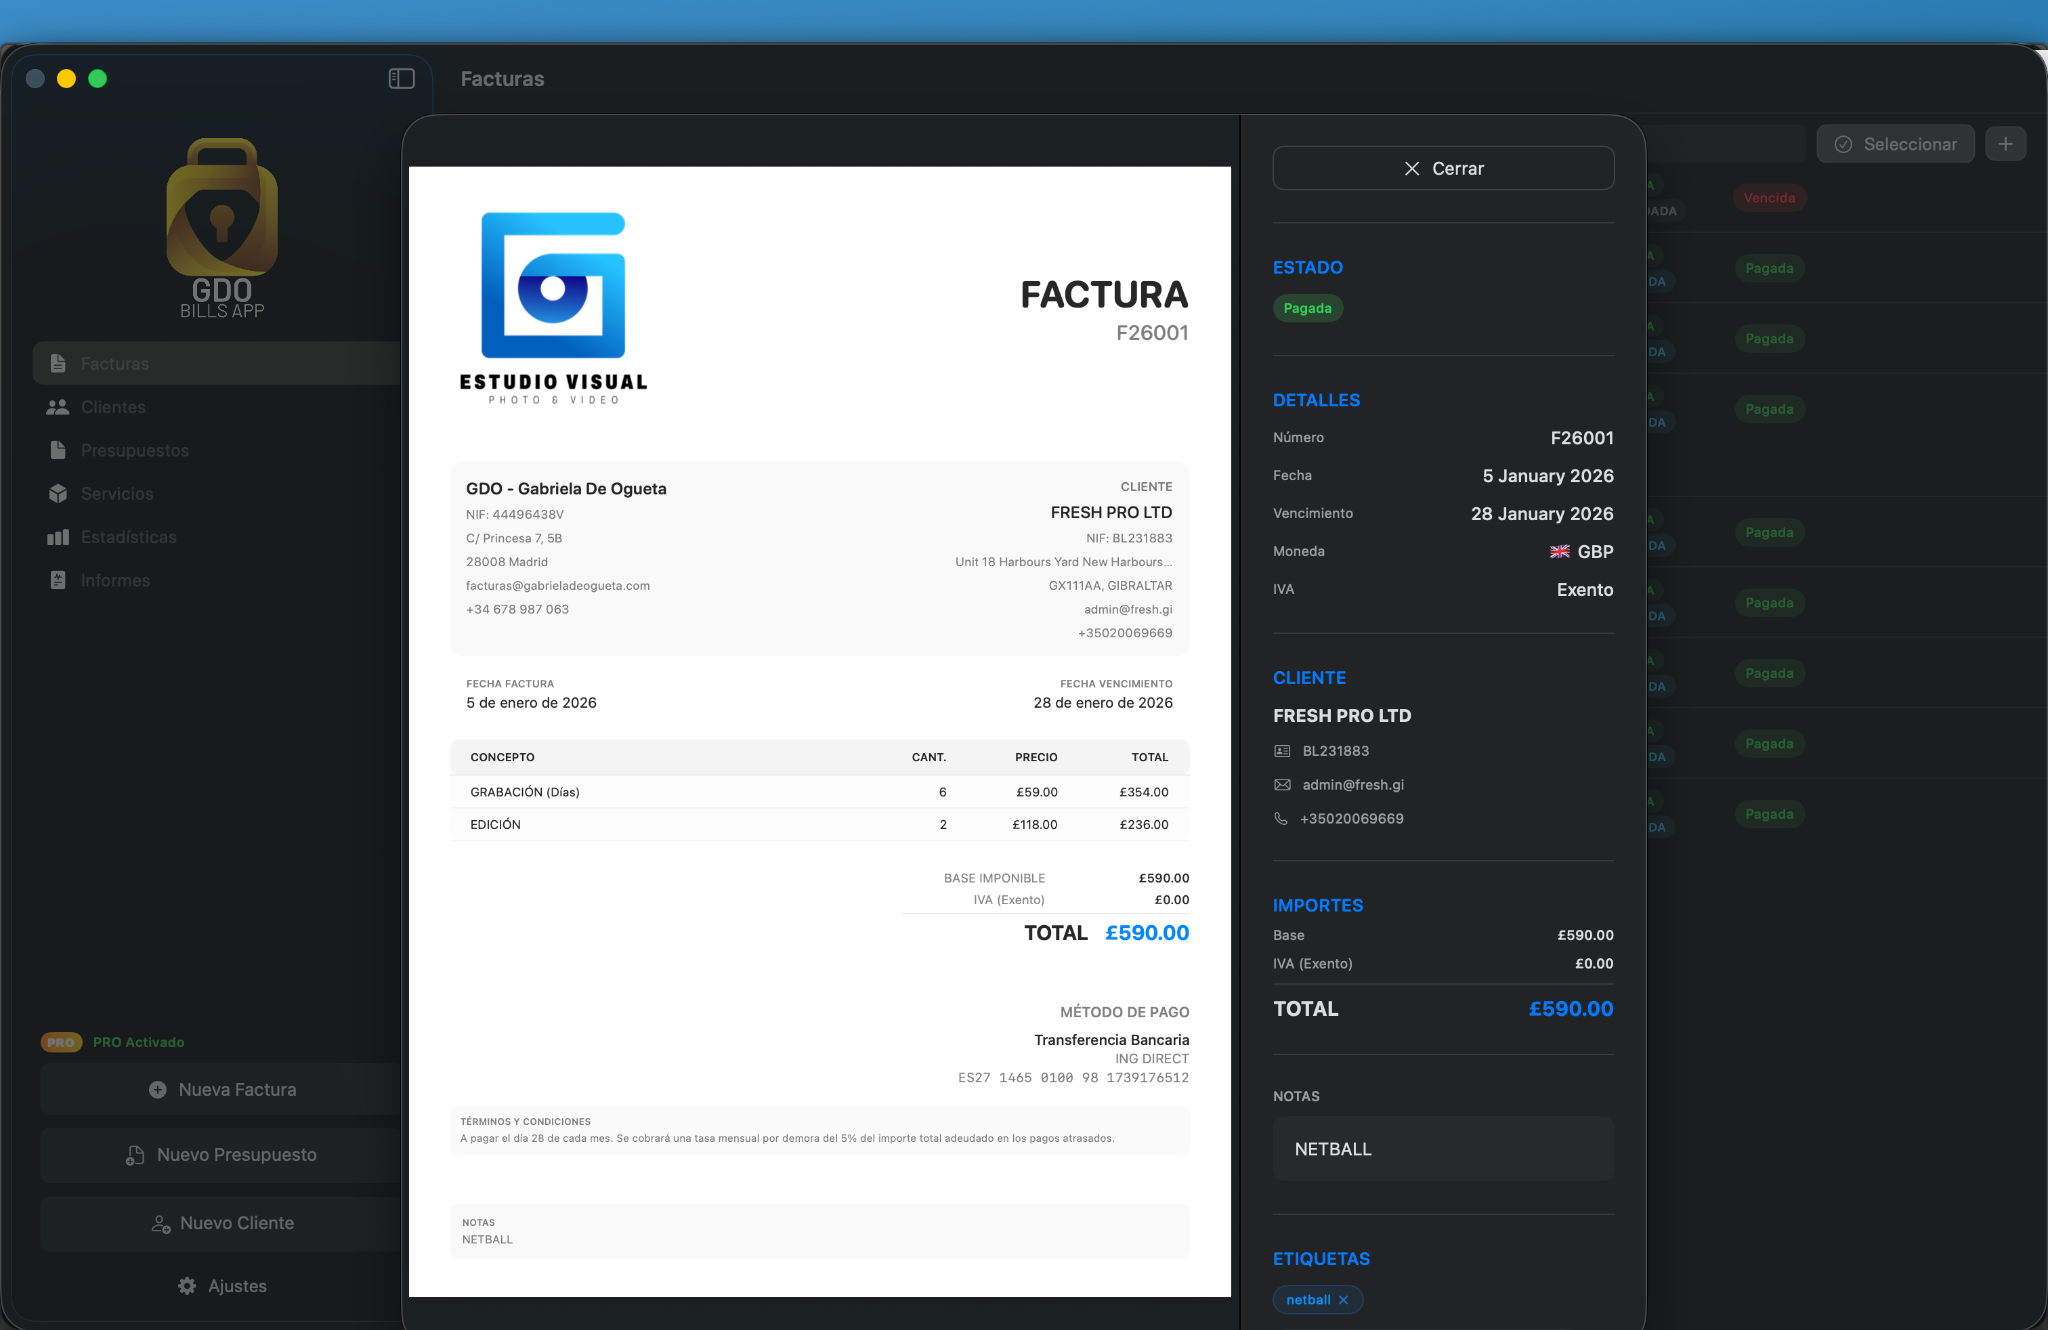Click the envelope icon beside admin@fresh.gi
Viewport: 2048px width, 1330px height.
tap(1282, 785)
